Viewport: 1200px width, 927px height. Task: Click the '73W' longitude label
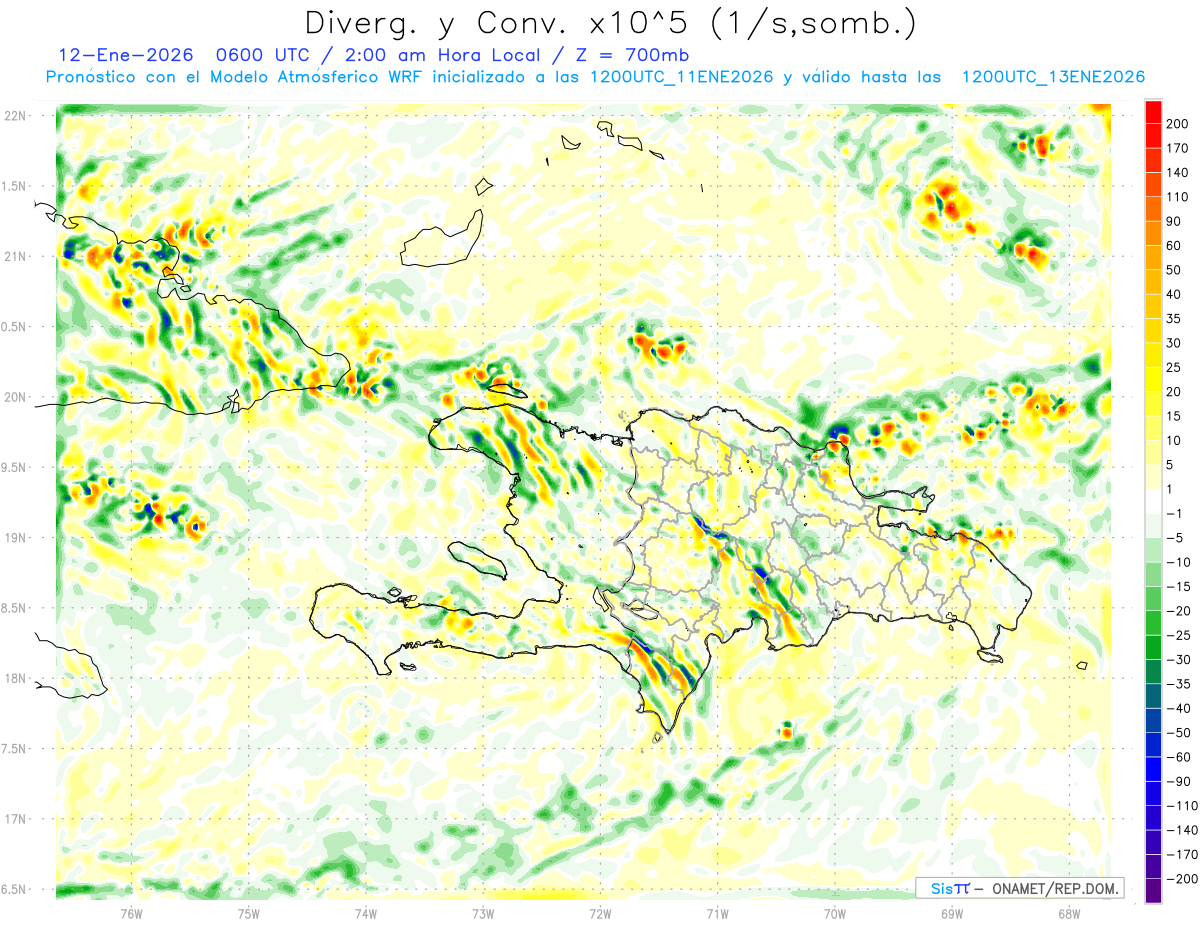tap(483, 913)
